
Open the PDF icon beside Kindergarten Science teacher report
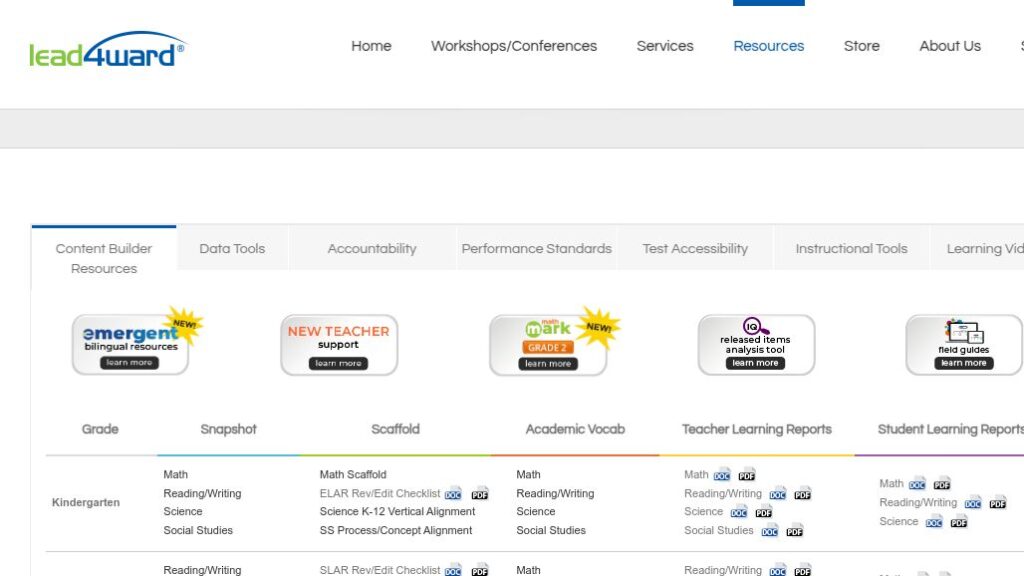click(763, 512)
